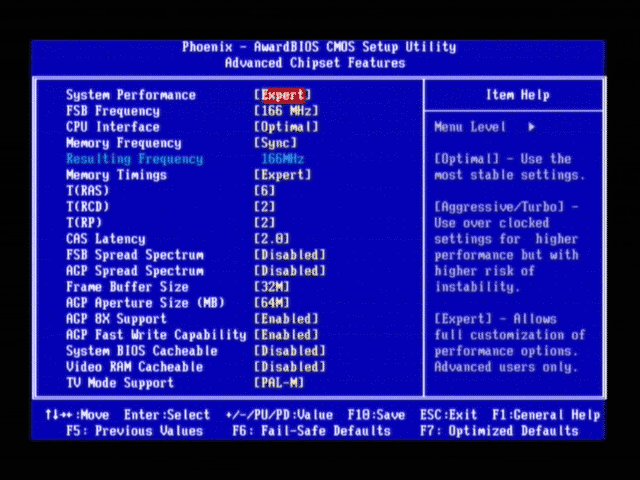
Task: Click the Item Help panel heading
Action: 518,95
